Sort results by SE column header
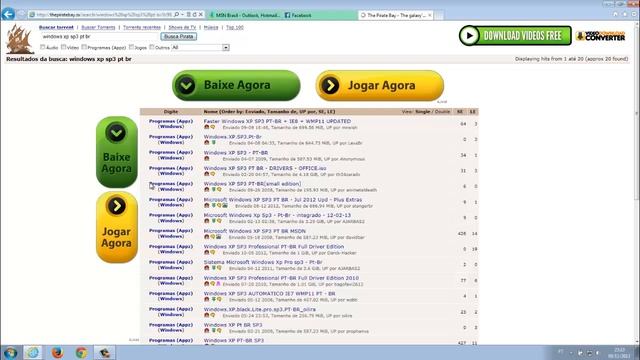This screenshot has width=640, height=360. [460, 111]
